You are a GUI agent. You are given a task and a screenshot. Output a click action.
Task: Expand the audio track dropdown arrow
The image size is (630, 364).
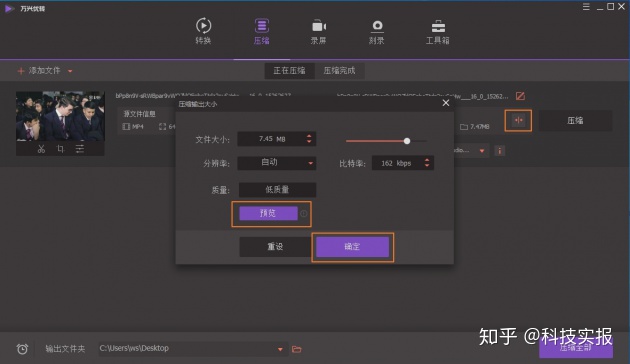click(x=482, y=151)
